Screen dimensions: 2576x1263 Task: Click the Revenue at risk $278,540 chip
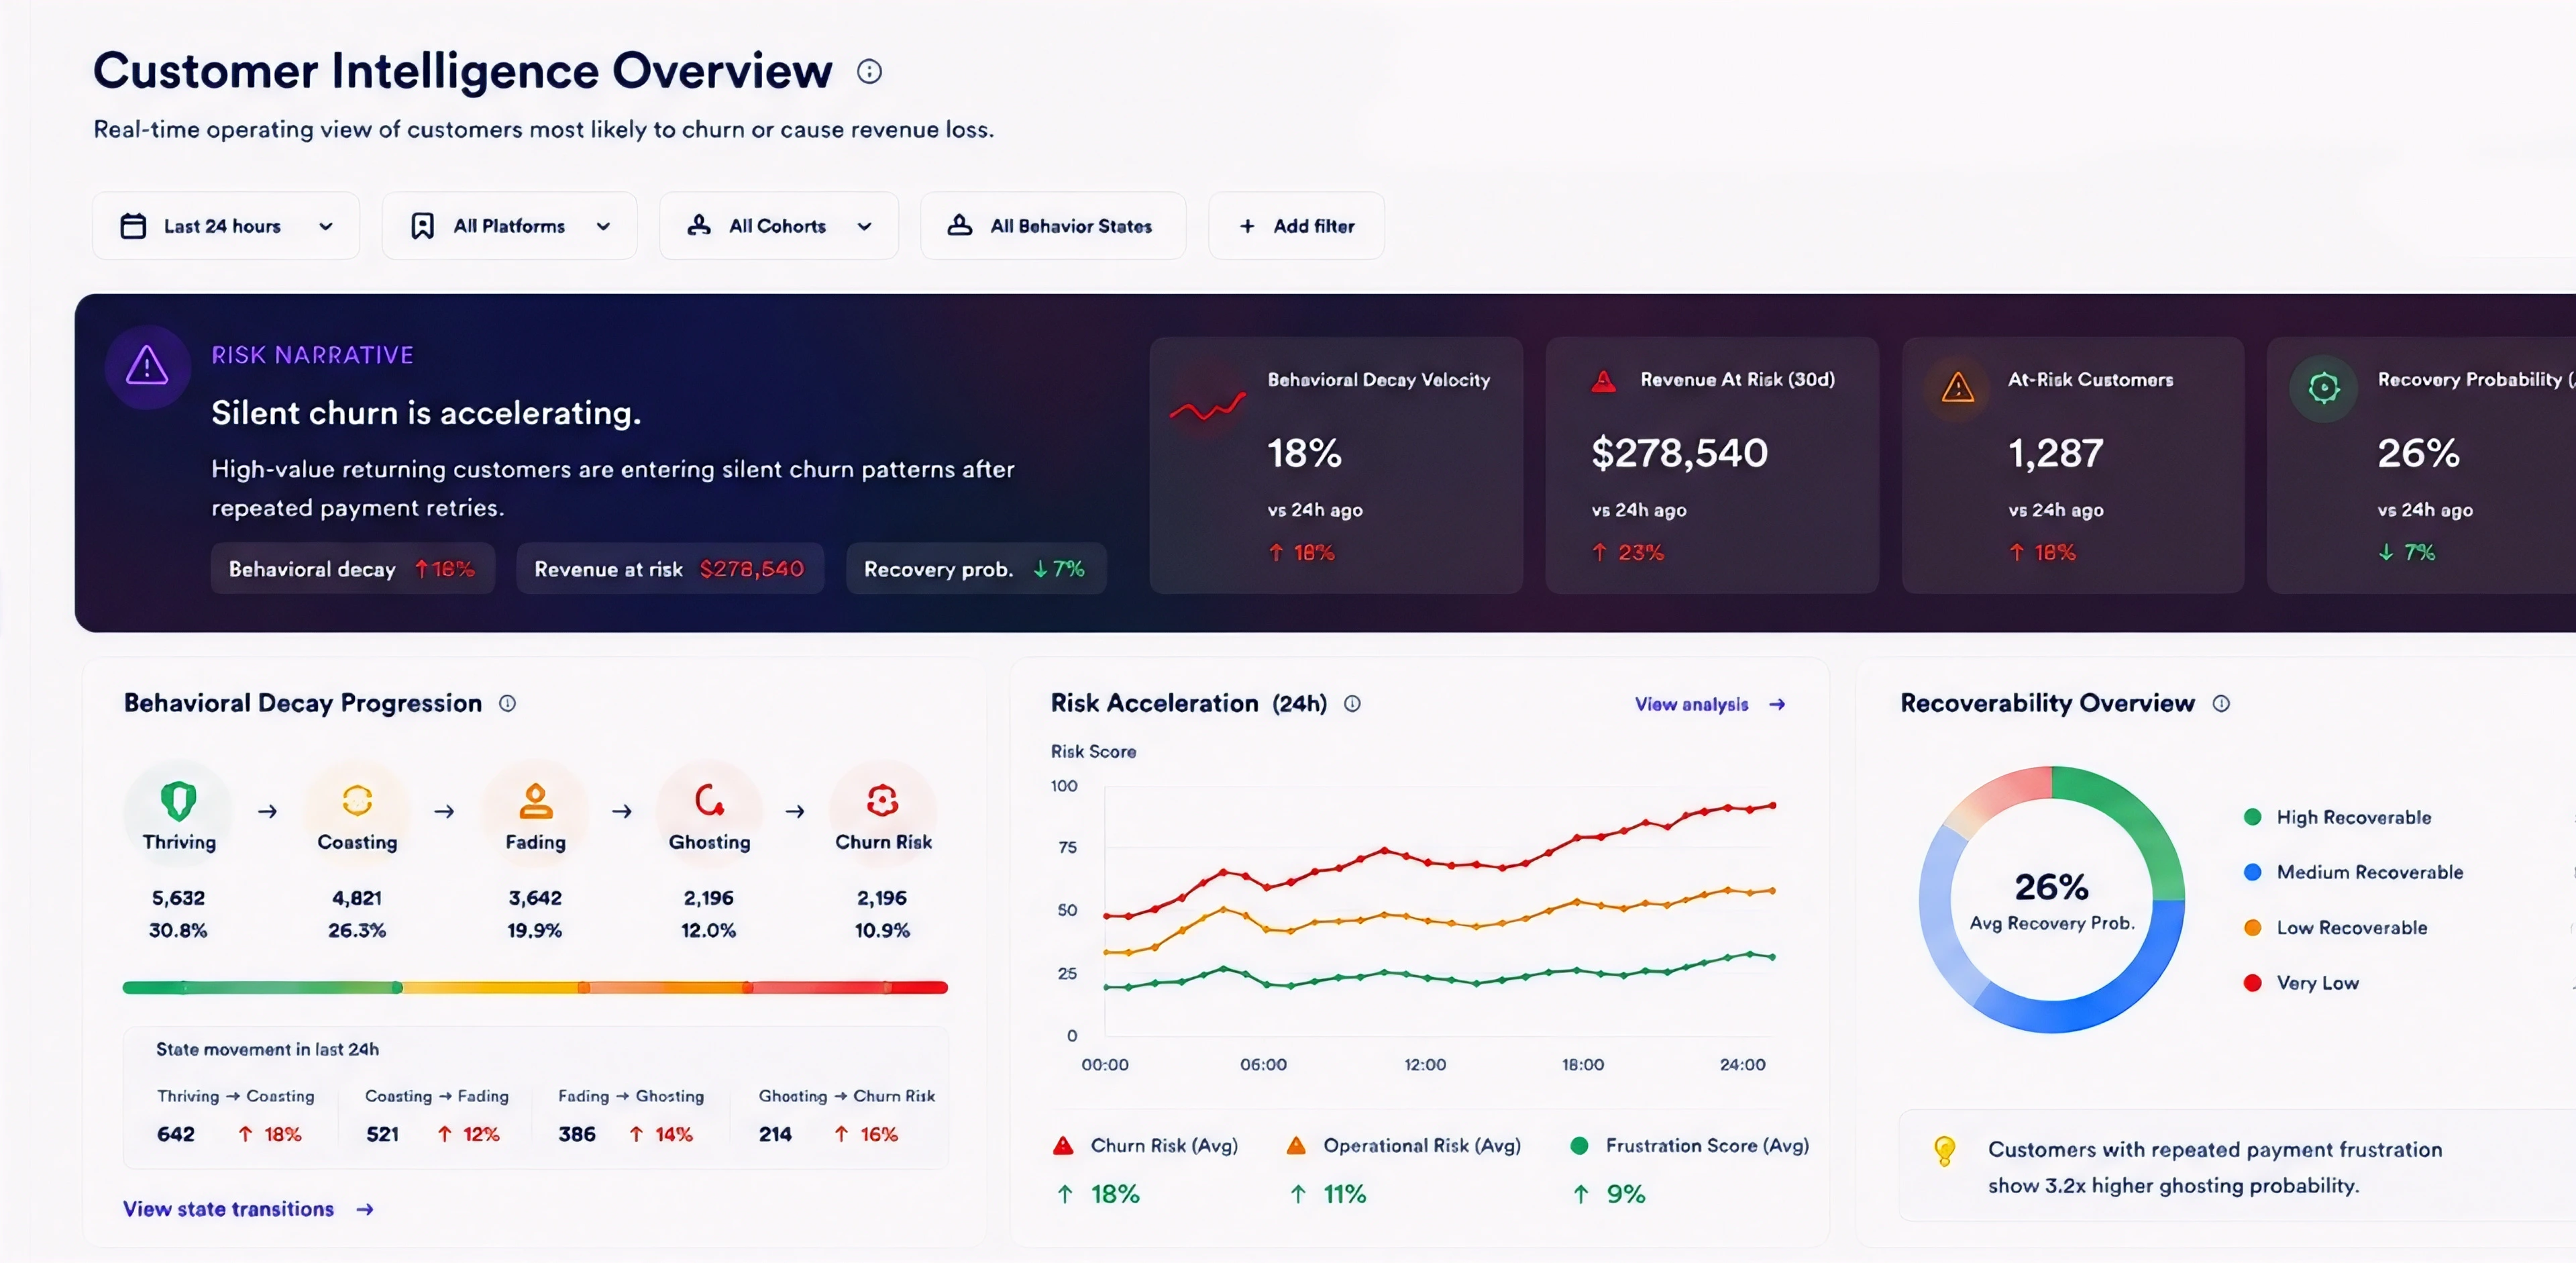point(669,569)
